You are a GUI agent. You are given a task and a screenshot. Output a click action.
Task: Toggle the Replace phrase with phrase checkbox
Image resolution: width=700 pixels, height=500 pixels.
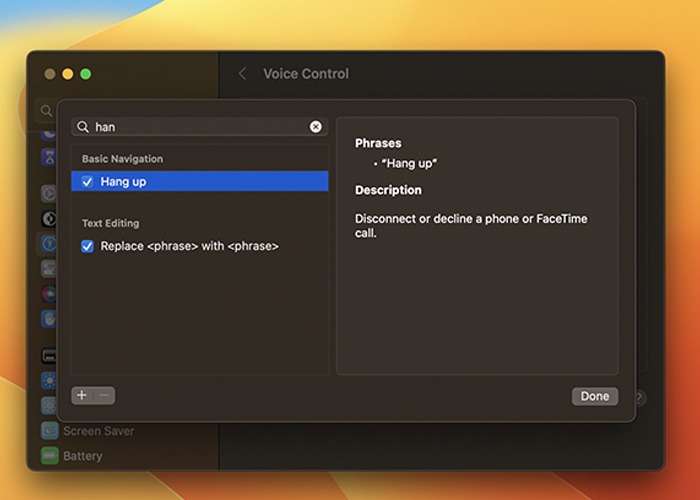click(88, 246)
